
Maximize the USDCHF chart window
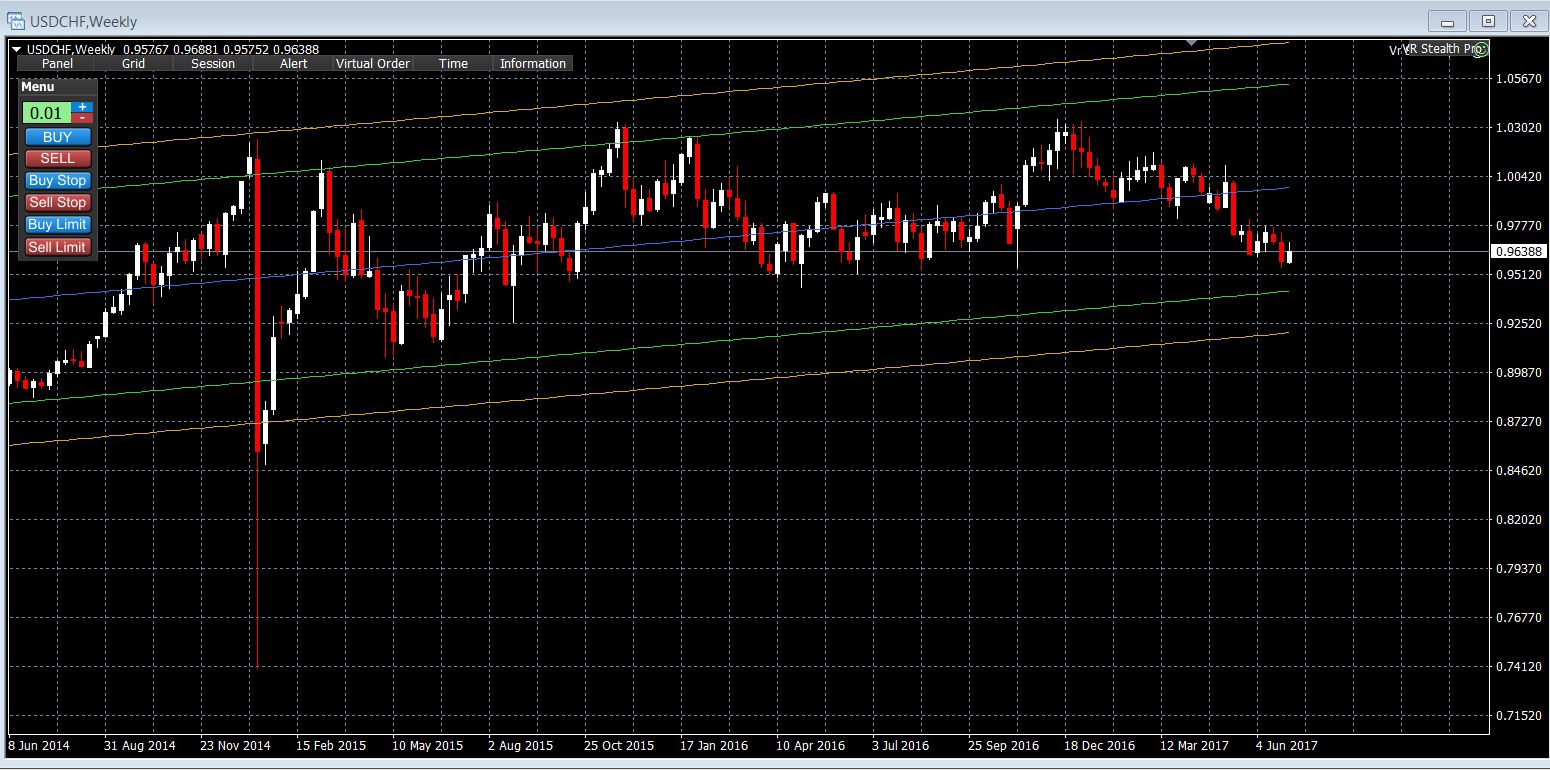1488,21
